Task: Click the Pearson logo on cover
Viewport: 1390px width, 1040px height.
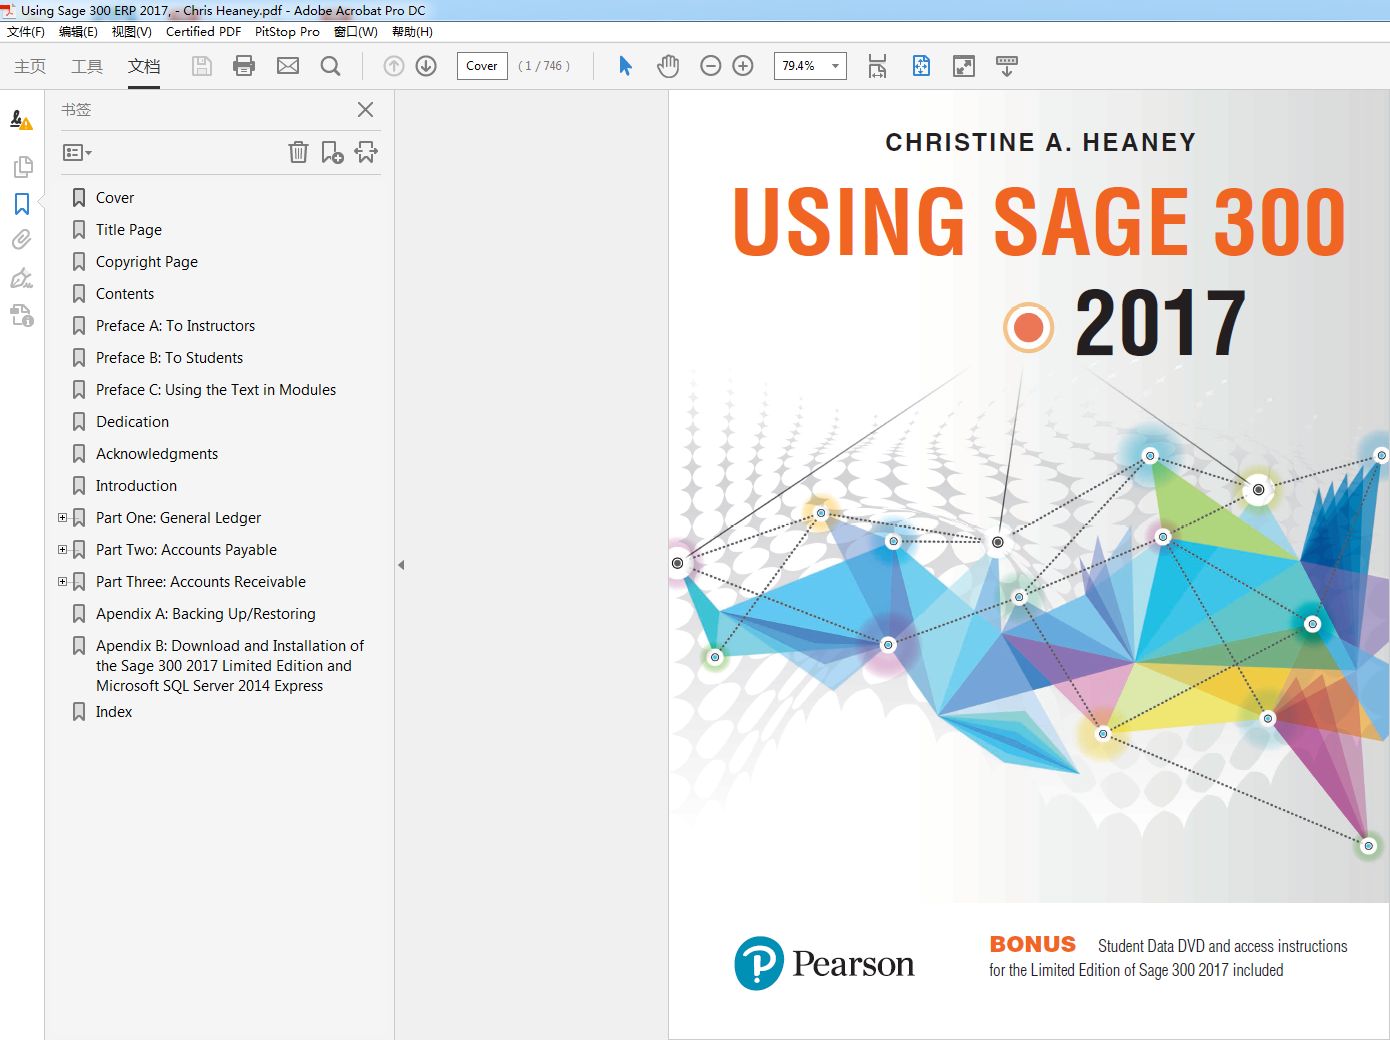Action: pos(824,963)
